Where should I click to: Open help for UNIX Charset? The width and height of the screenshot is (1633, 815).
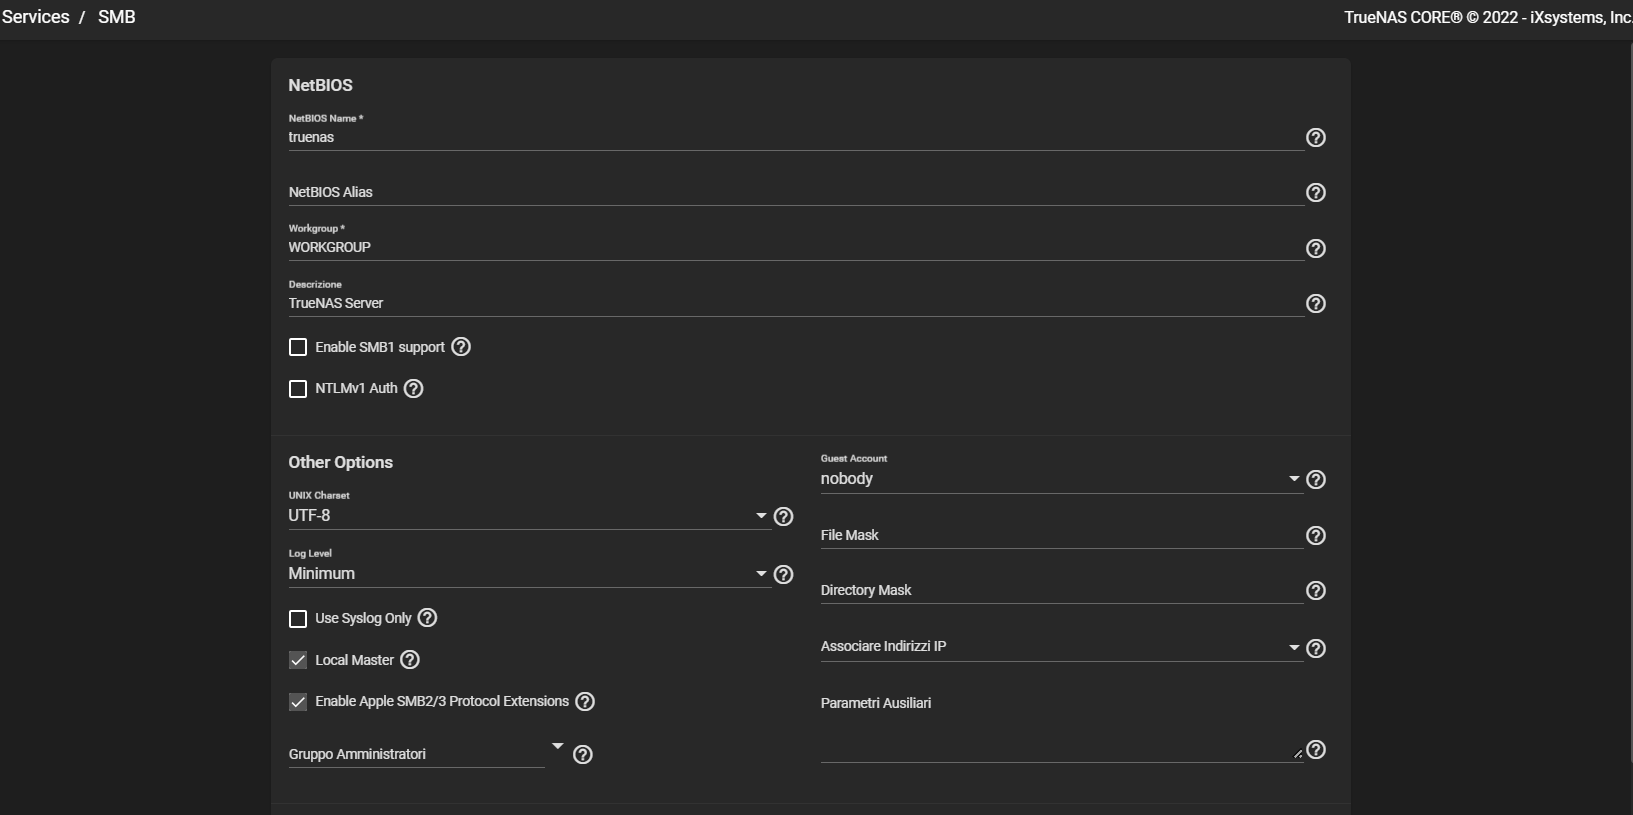(784, 517)
